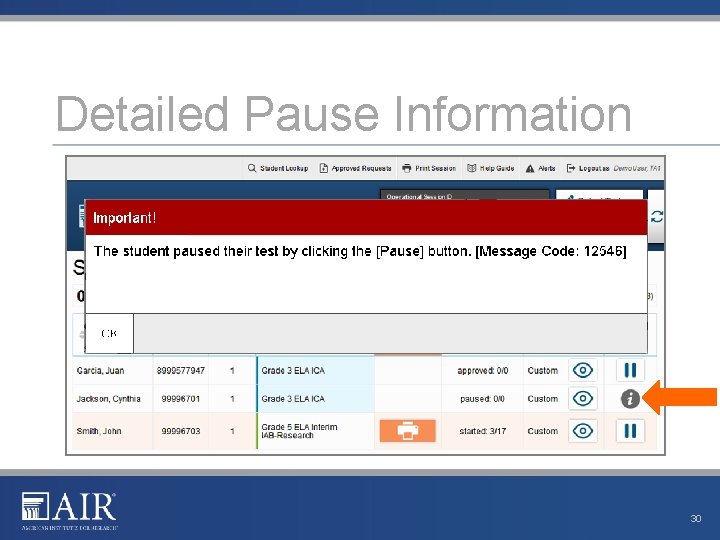The image size is (720, 540).
Task: Confirm the Important dialog with OK
Action: 109,333
